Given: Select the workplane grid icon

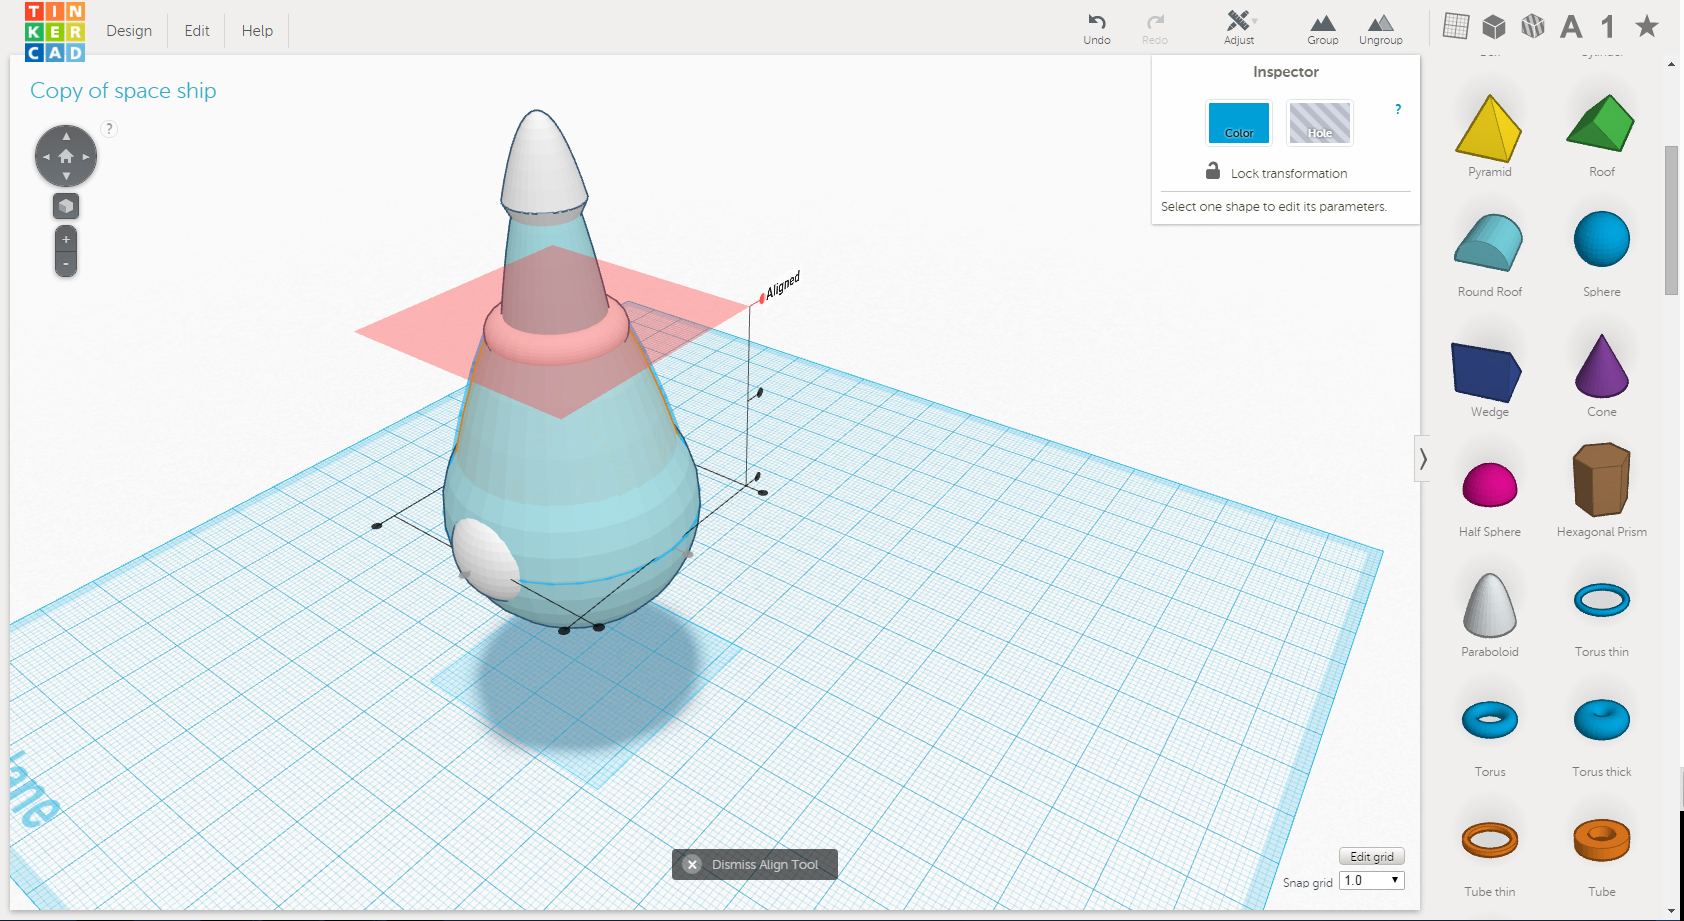Looking at the screenshot, I should pyautogui.click(x=1456, y=26).
